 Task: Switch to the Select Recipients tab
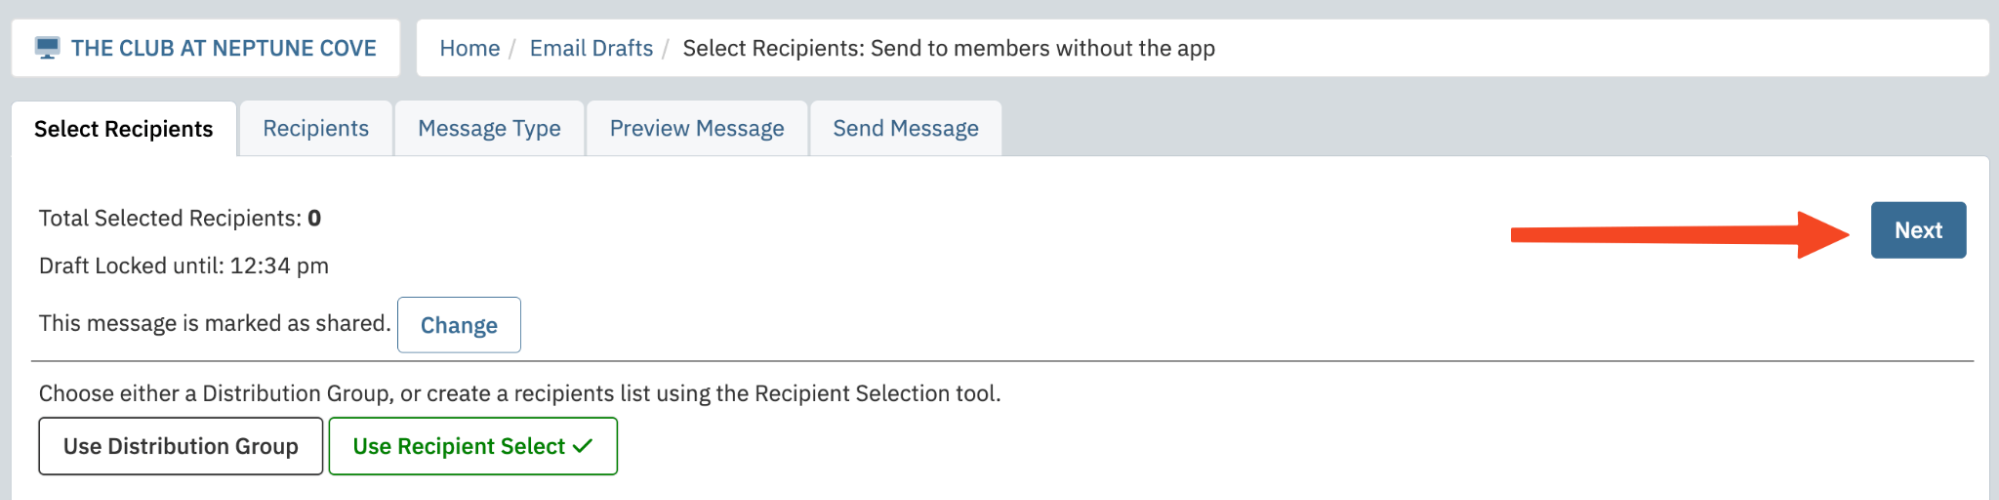124,129
